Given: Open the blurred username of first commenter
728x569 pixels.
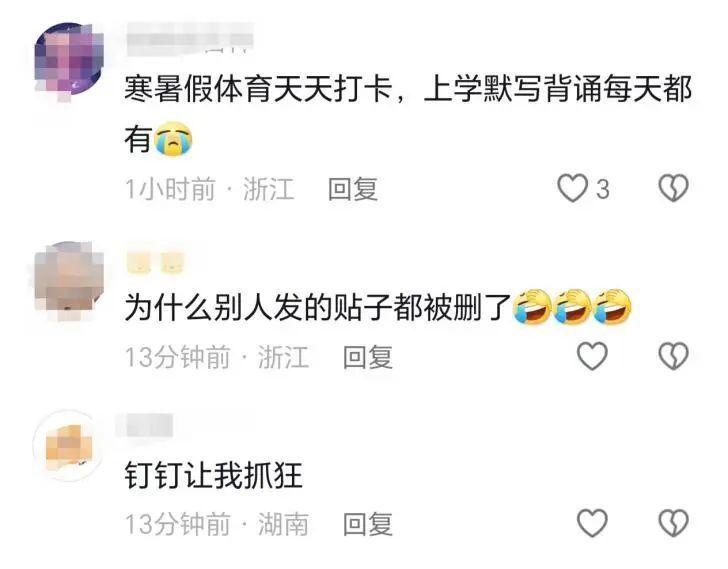Looking at the screenshot, I should coord(189,39).
